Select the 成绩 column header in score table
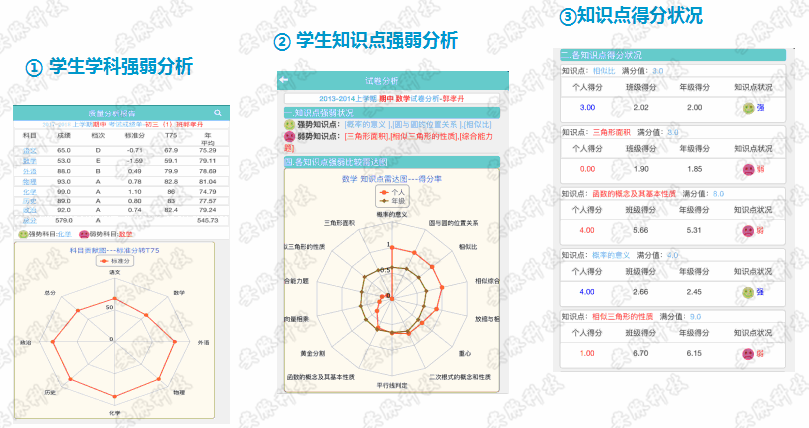 pyautogui.click(x=64, y=135)
